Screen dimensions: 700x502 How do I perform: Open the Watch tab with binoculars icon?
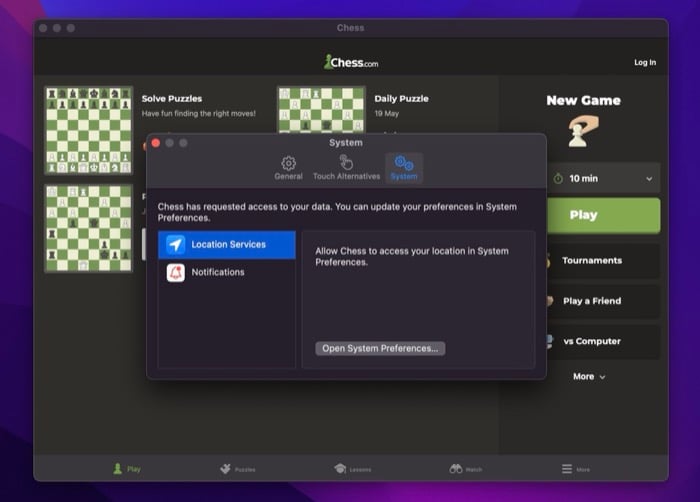(x=466, y=469)
